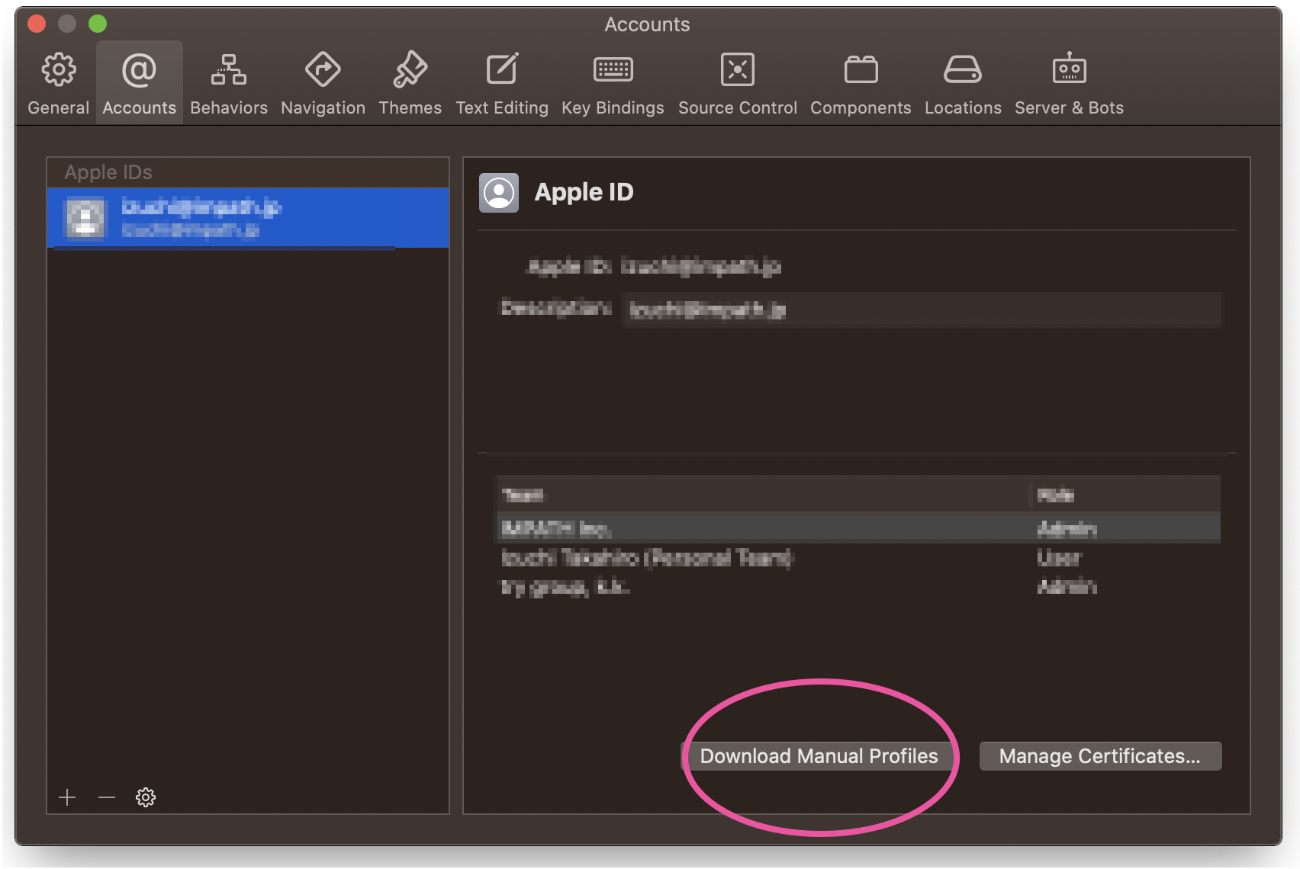Close the Accounts preferences window
The image size is (1300, 869).
[37, 23]
